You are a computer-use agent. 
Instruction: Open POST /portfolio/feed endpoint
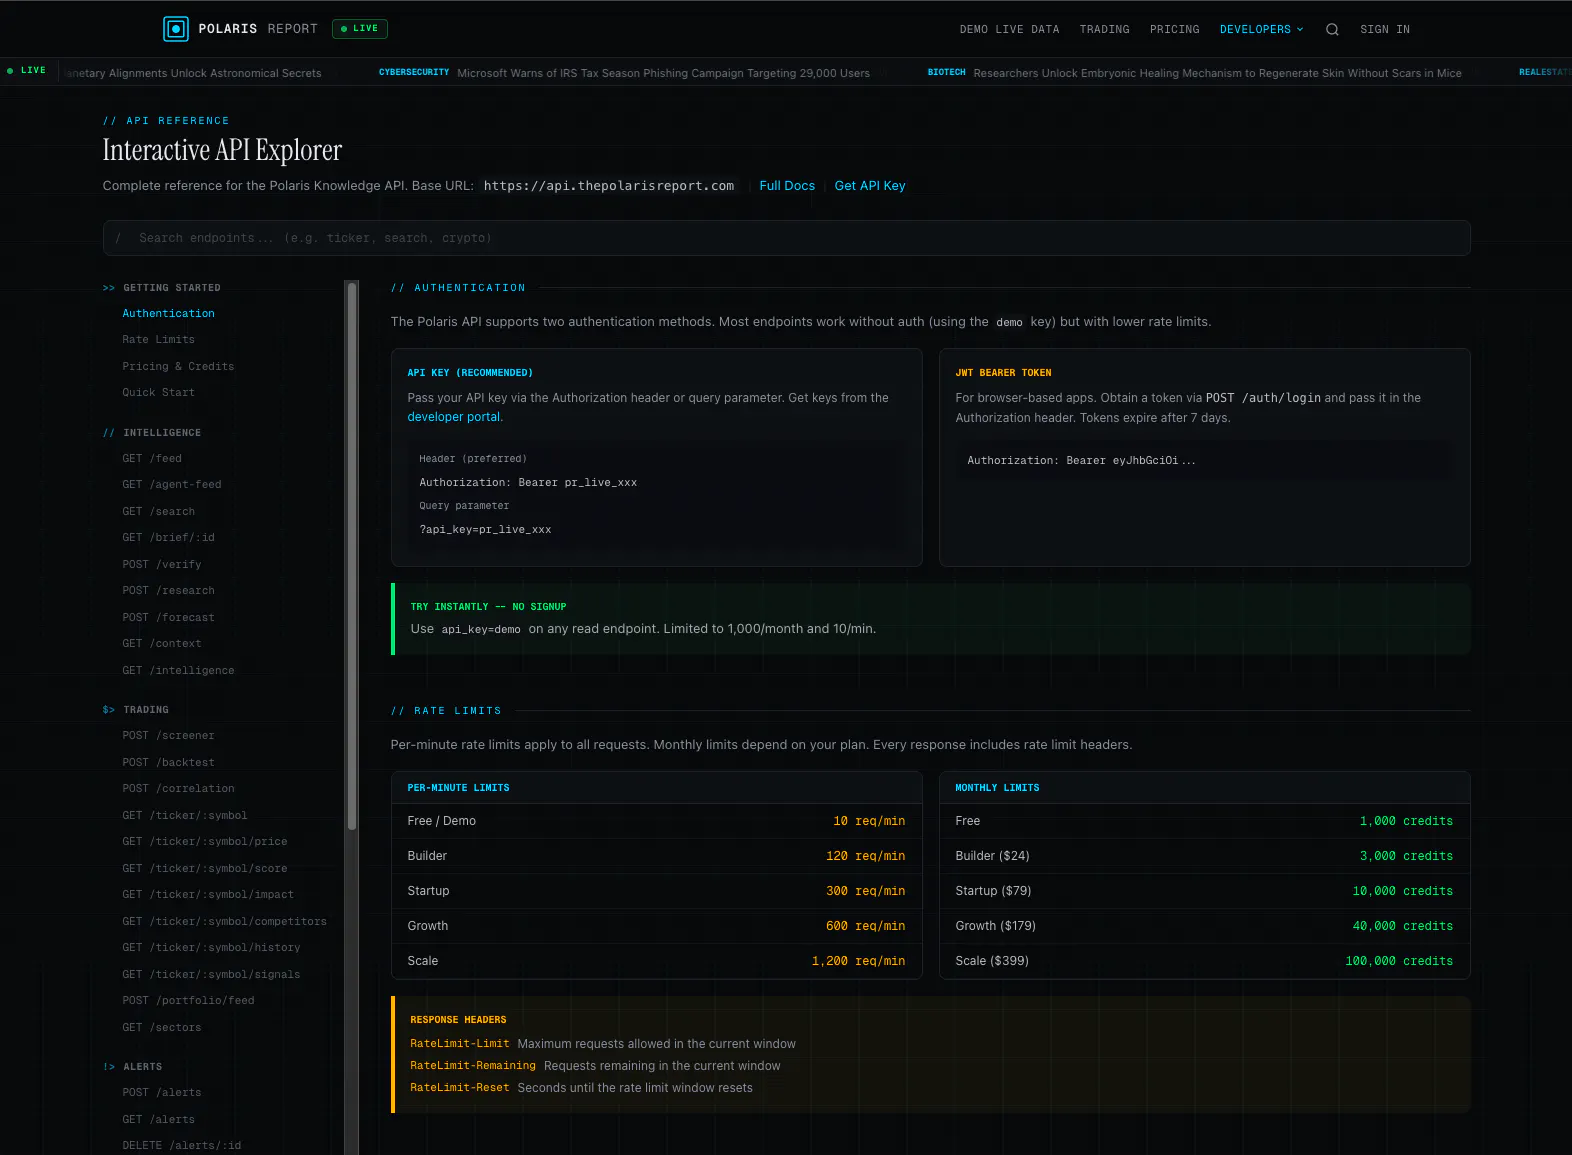pyautogui.click(x=188, y=1001)
